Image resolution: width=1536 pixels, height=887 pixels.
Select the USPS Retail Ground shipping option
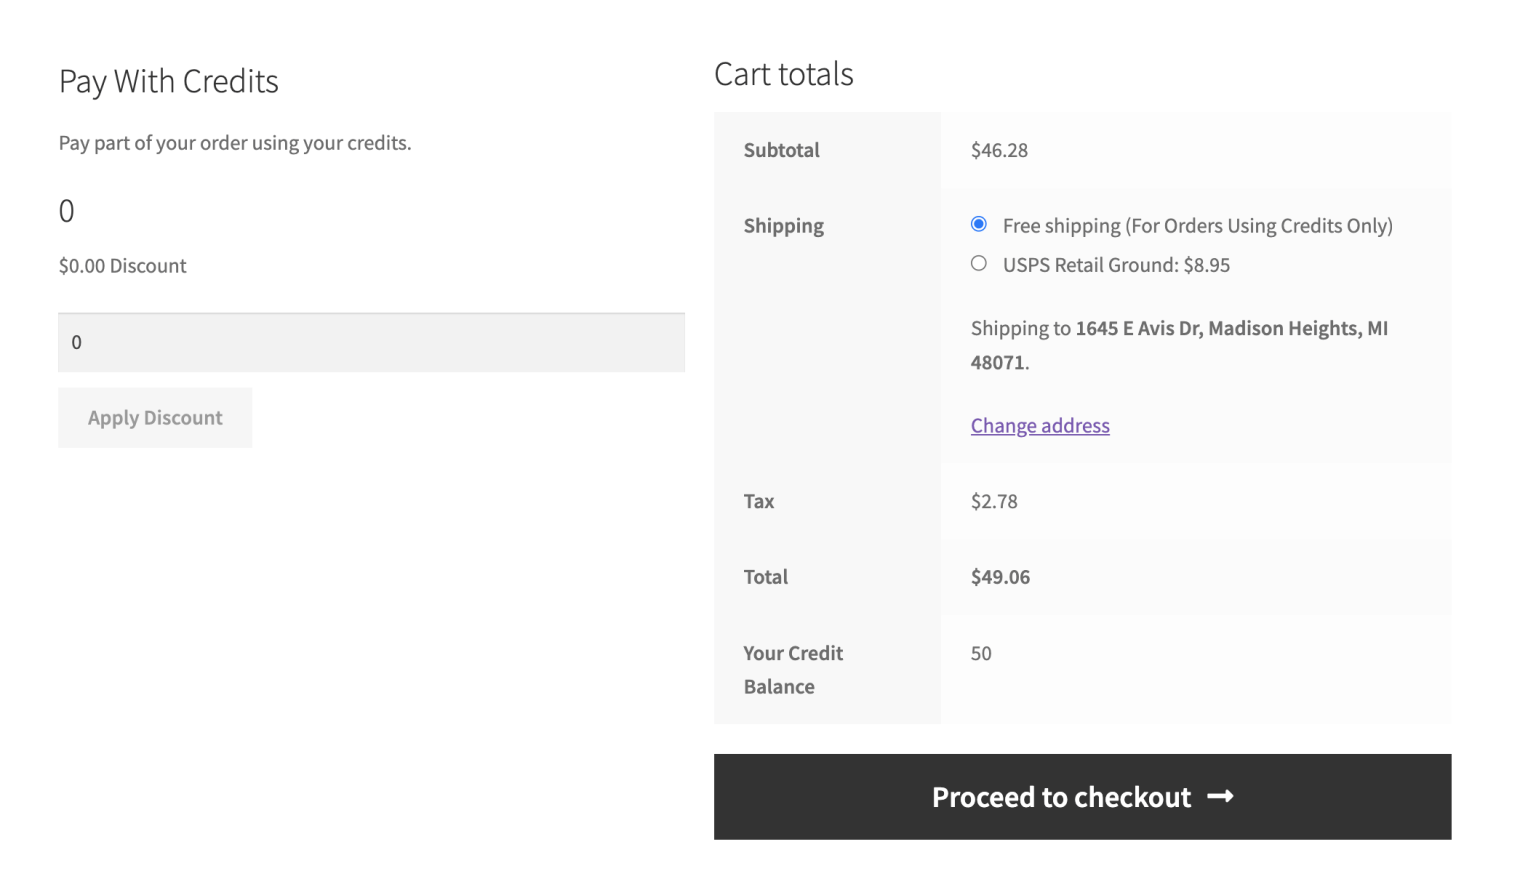click(x=978, y=263)
